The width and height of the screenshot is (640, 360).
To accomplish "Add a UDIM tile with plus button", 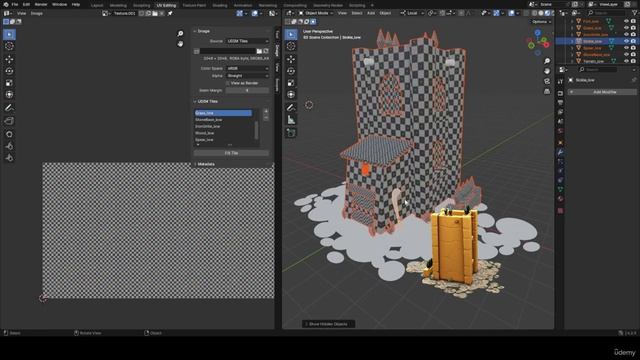I will click(x=266, y=111).
